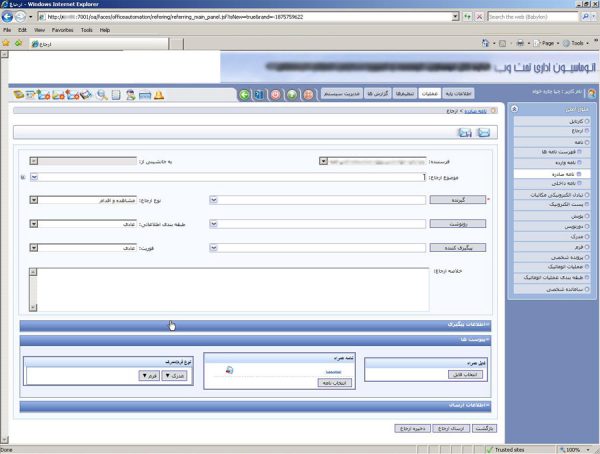Click the انتخاب نامه choose letter button
The width and height of the screenshot is (600, 454).
pyautogui.click(x=334, y=383)
